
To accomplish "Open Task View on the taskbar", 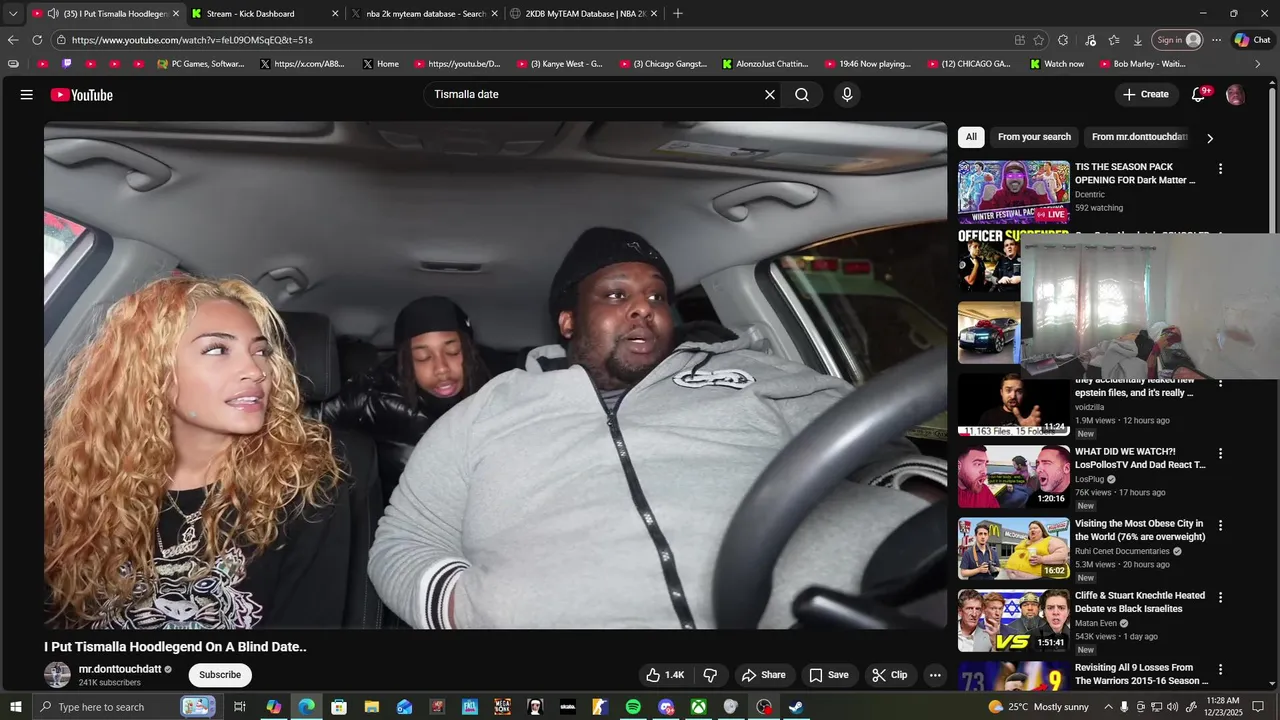I will tap(240, 707).
